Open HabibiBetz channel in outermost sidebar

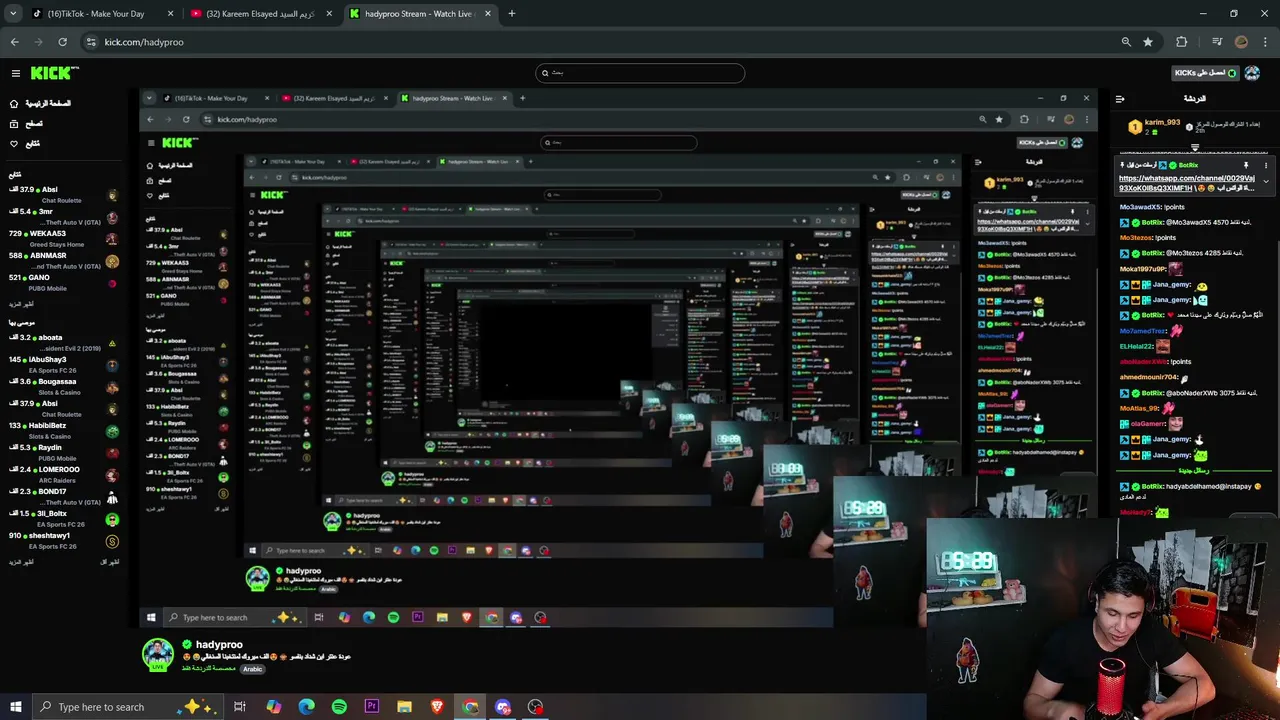[62, 430]
